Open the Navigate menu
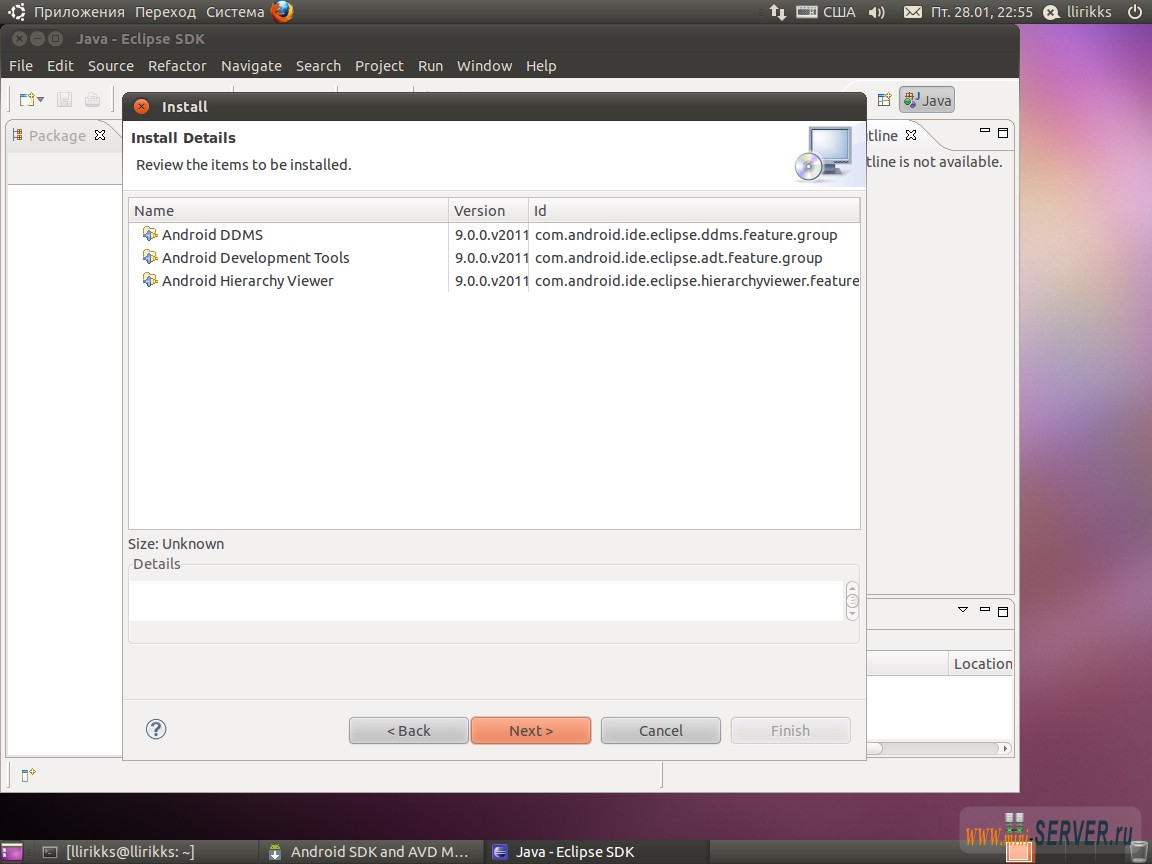The height and width of the screenshot is (864, 1152). click(x=251, y=65)
